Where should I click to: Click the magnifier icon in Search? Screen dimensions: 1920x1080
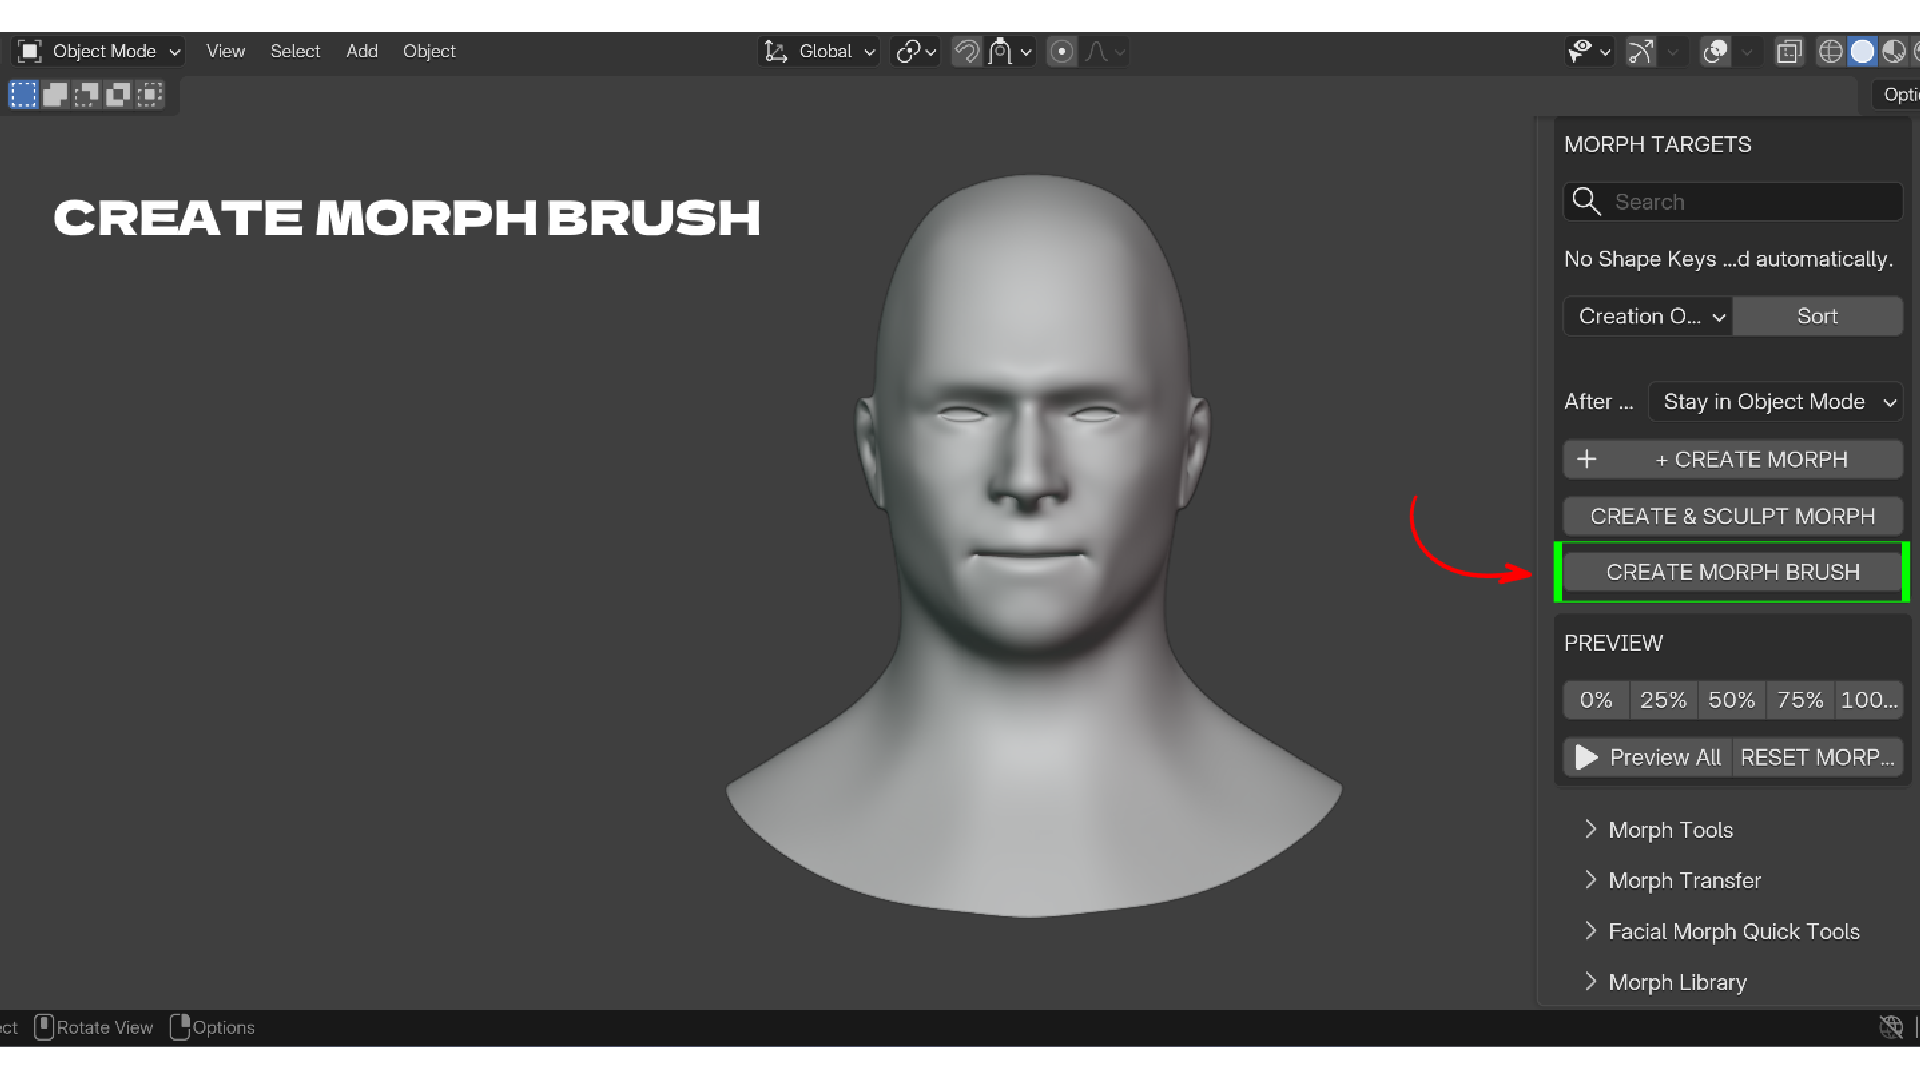[1586, 201]
